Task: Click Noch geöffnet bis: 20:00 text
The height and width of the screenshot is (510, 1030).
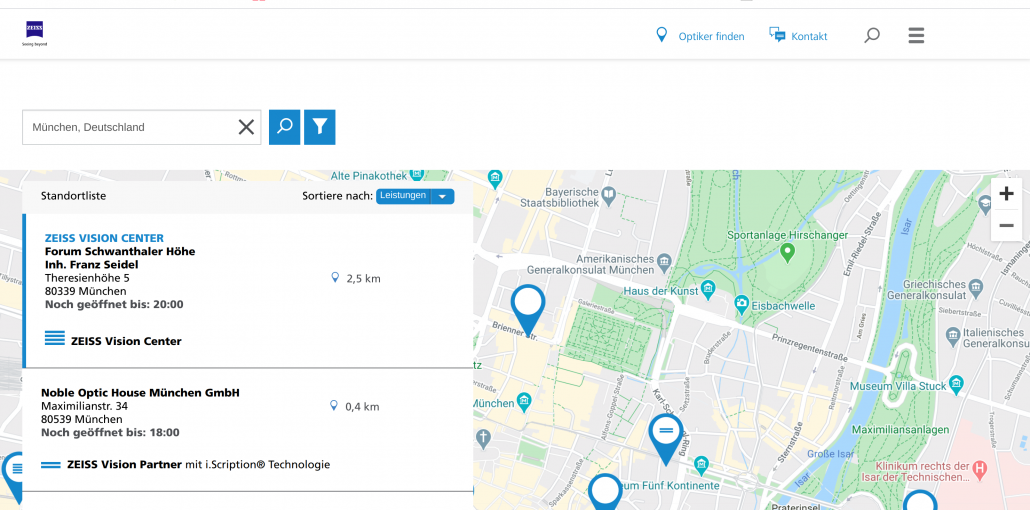Action: click(x=114, y=304)
